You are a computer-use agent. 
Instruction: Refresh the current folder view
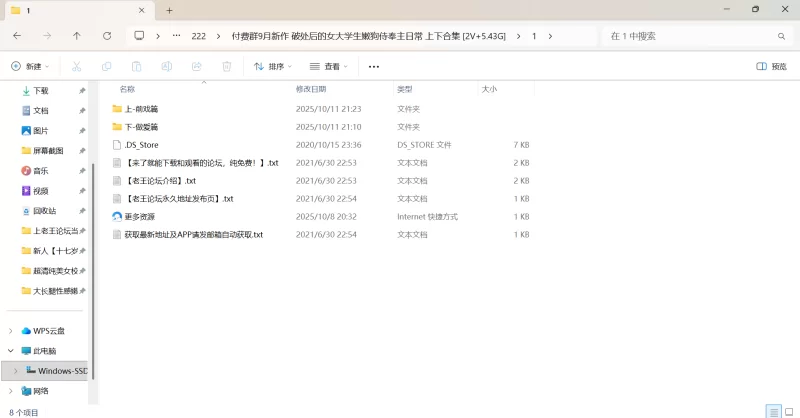click(107, 35)
